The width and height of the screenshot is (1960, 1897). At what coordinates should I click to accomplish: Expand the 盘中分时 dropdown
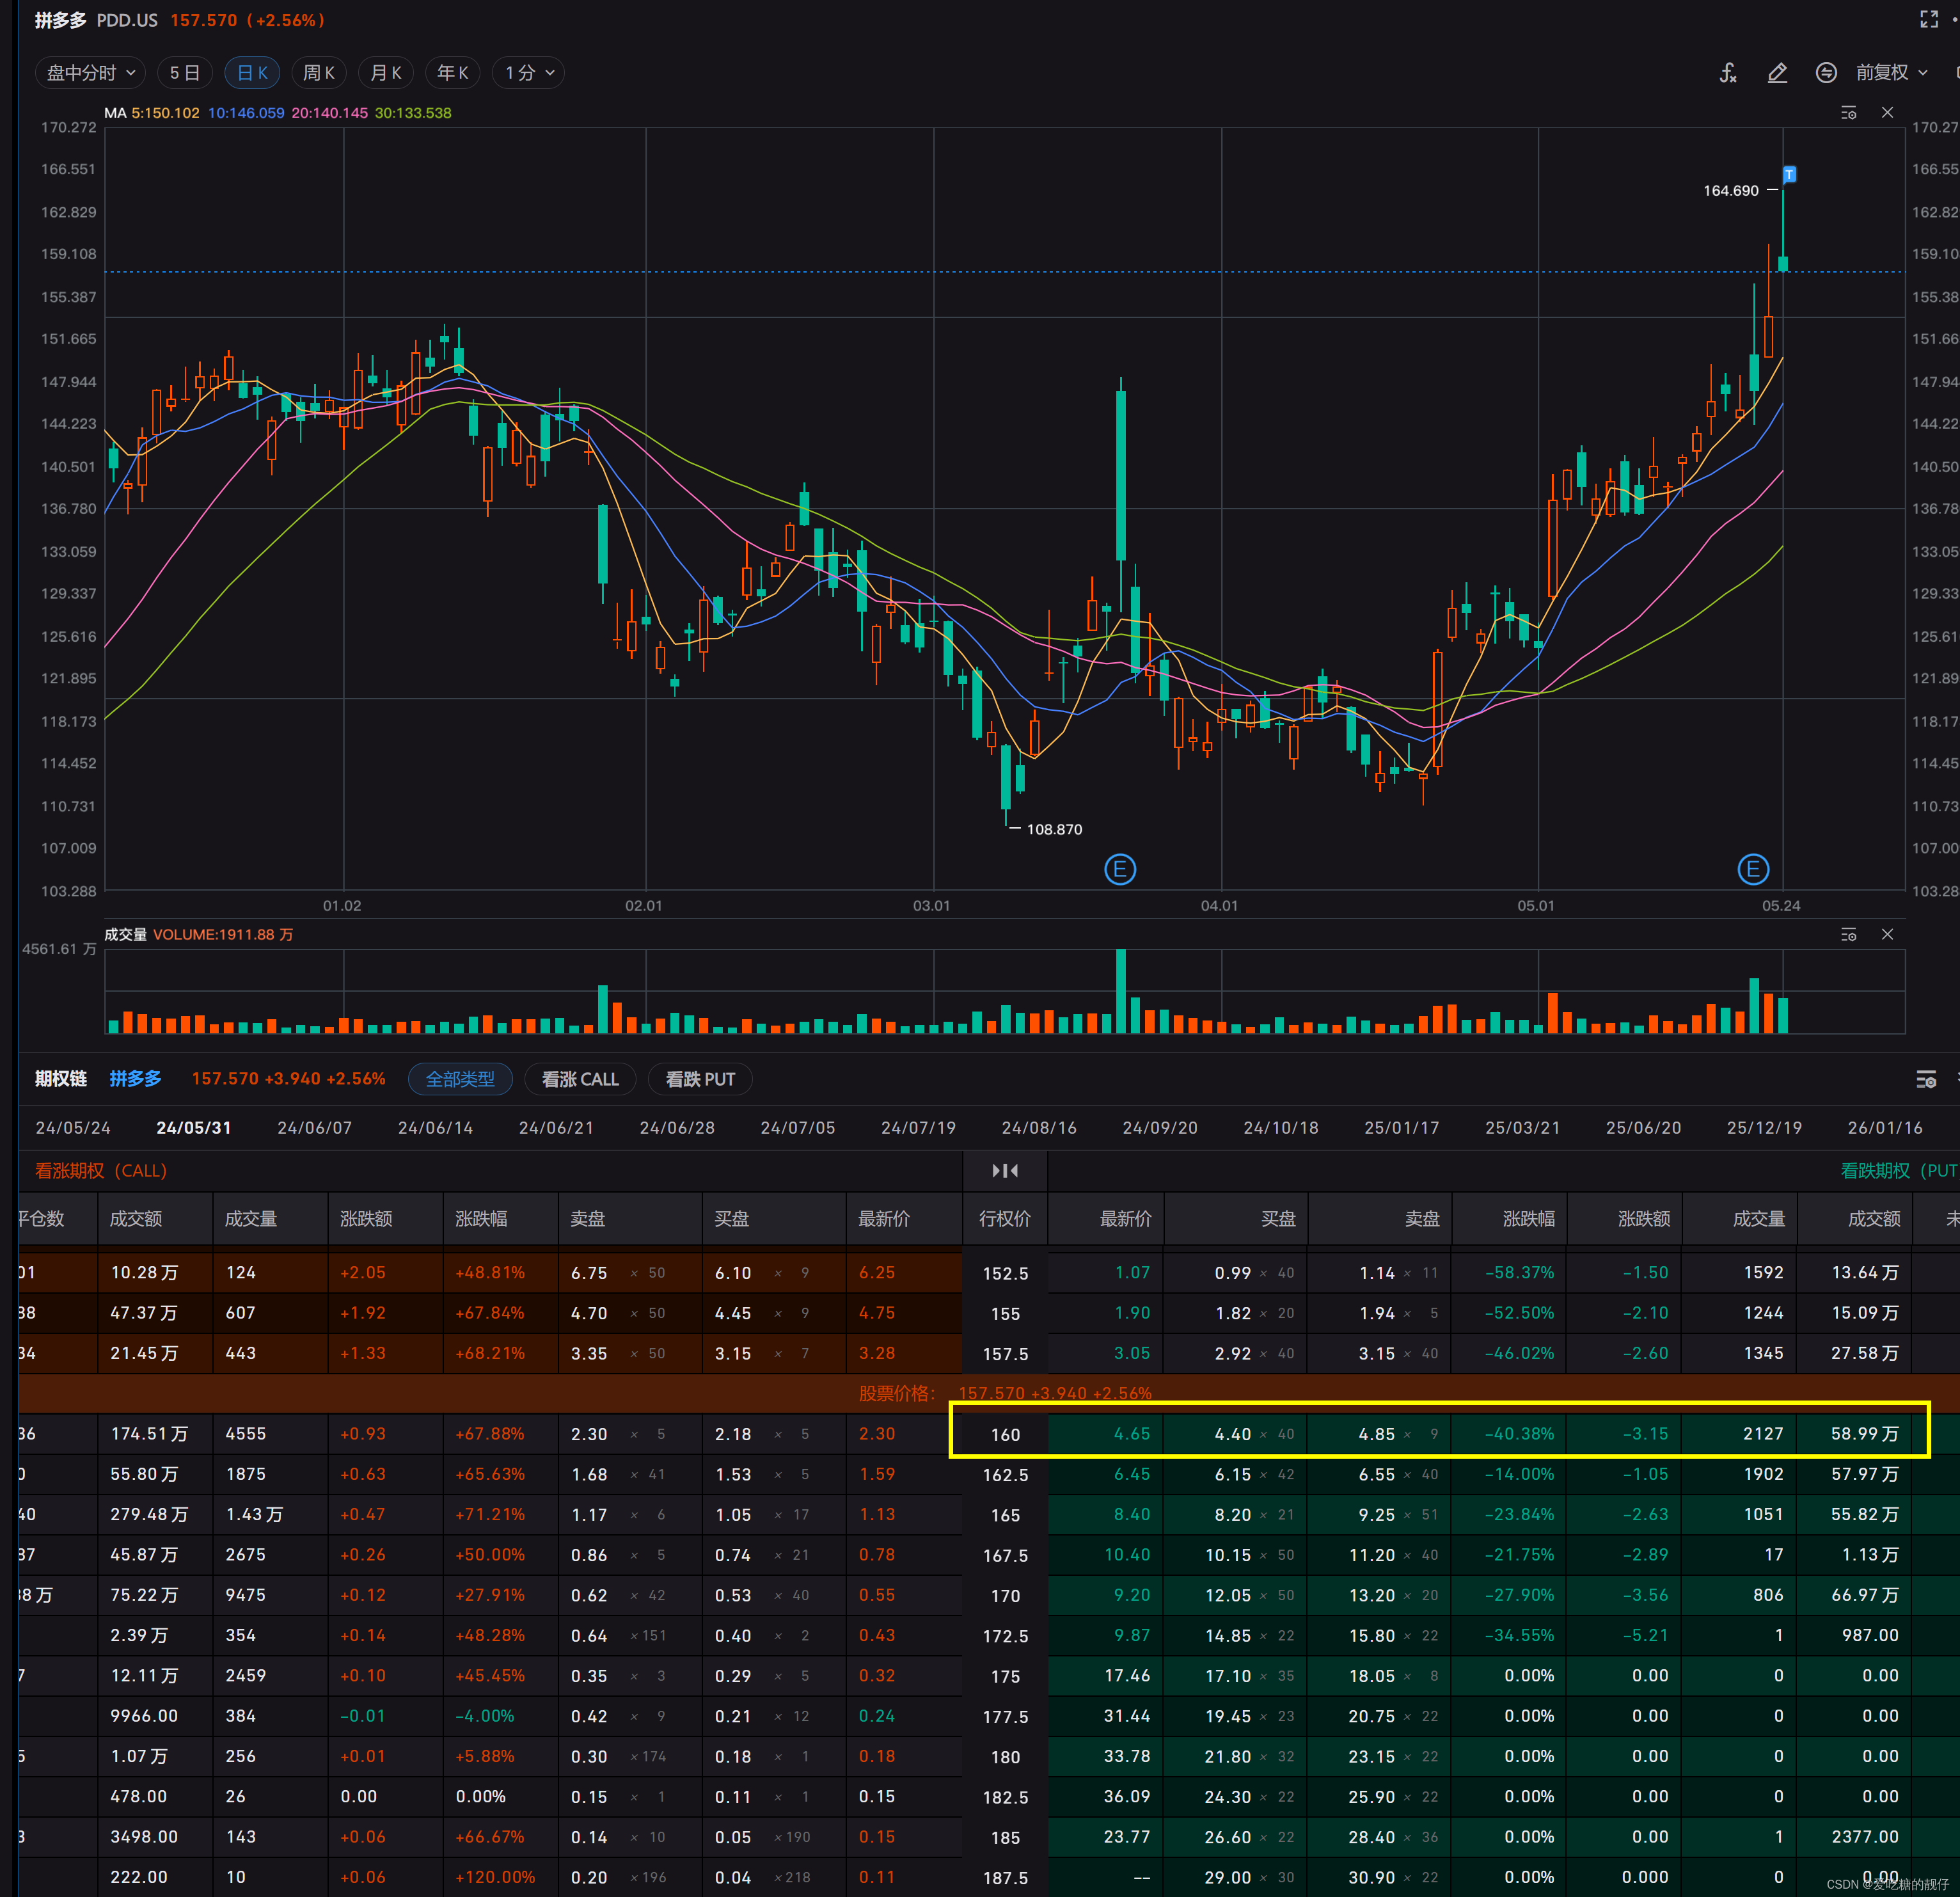pyautogui.click(x=91, y=73)
